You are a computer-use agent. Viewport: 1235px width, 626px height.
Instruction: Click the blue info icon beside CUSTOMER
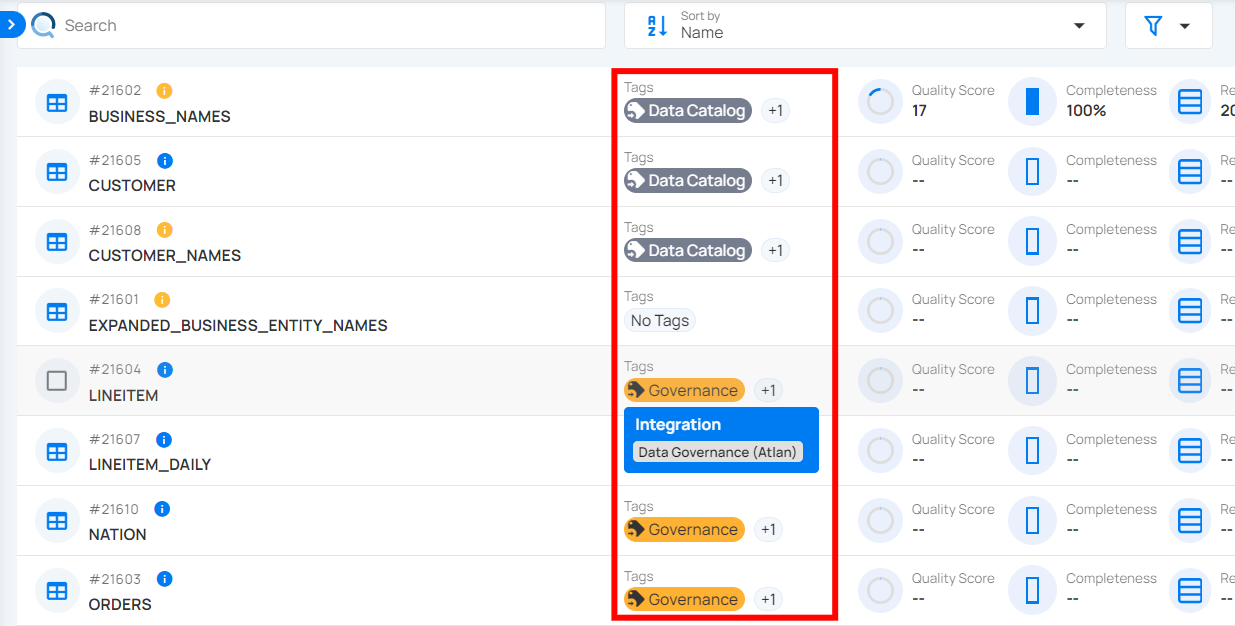pyautogui.click(x=164, y=160)
